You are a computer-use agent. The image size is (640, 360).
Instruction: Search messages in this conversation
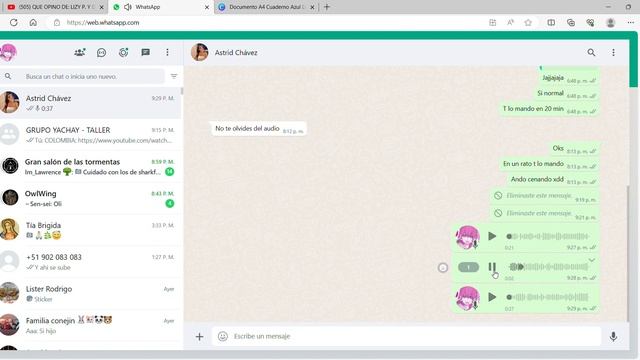[591, 52]
